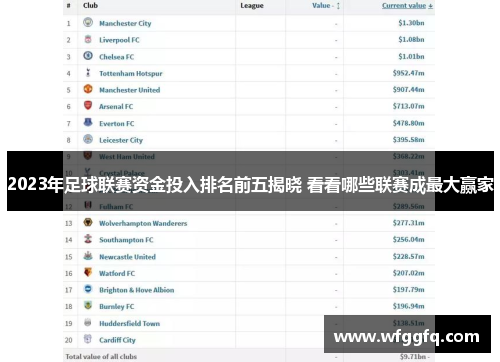This screenshot has height=362, width=500.
Task: Click the $478.80m value for Everton
Action: 408,123
